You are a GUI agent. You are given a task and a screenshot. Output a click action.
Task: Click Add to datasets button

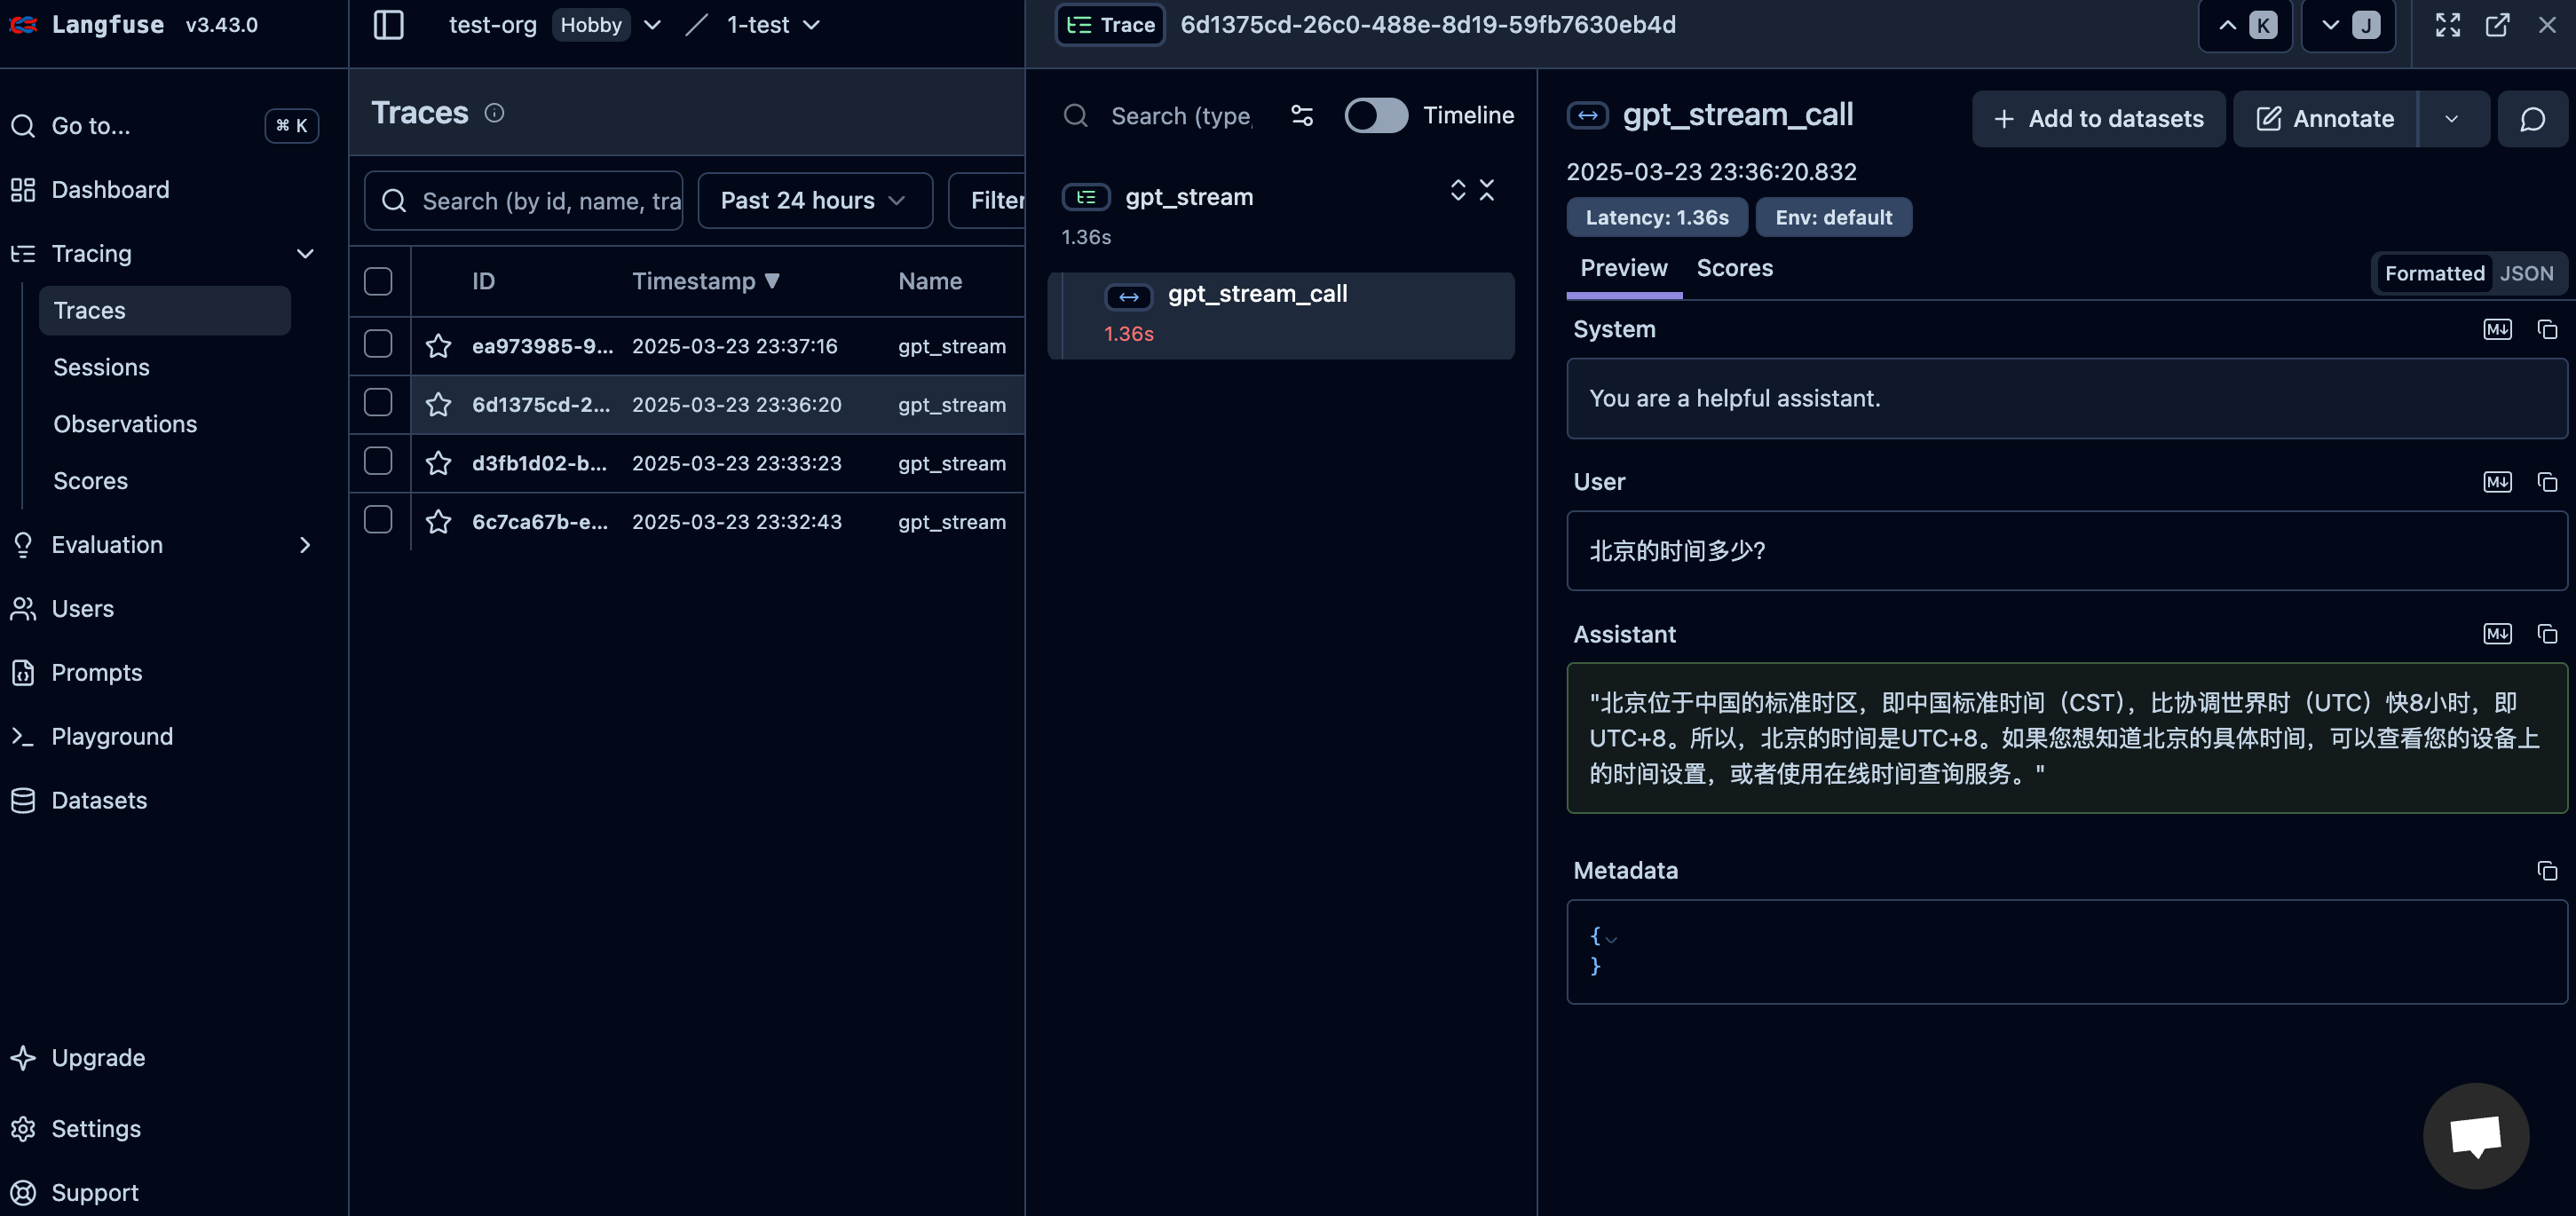(2098, 119)
